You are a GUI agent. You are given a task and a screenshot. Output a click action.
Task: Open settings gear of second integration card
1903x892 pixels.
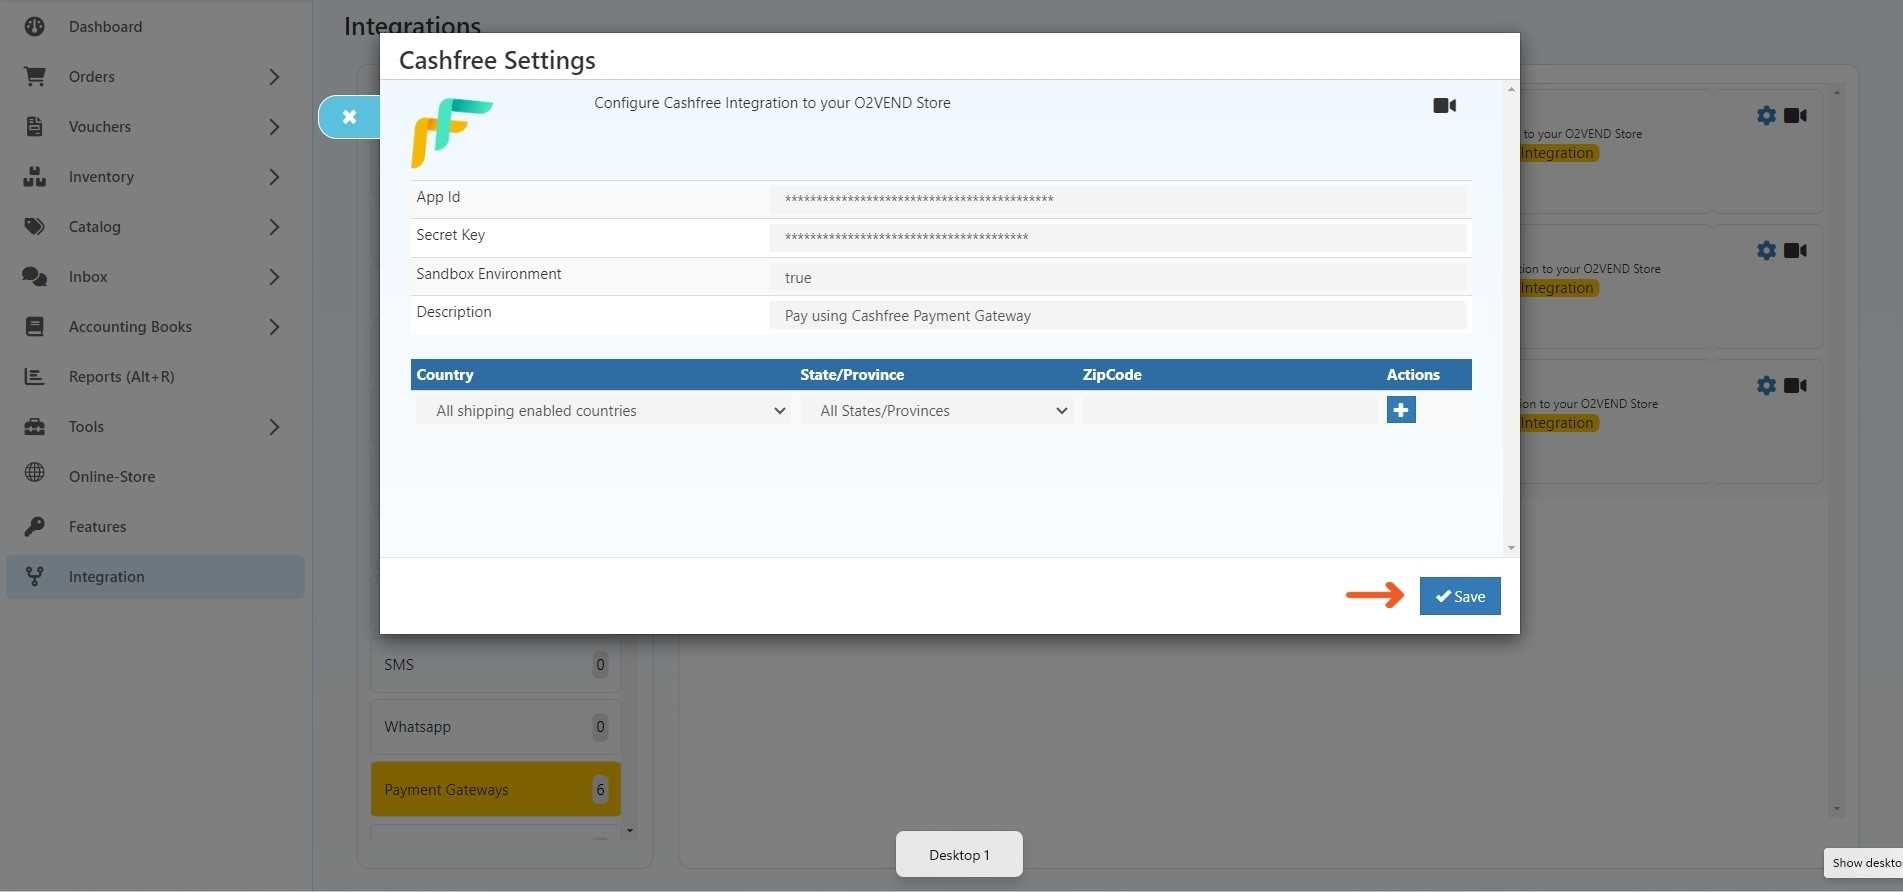tap(1766, 251)
